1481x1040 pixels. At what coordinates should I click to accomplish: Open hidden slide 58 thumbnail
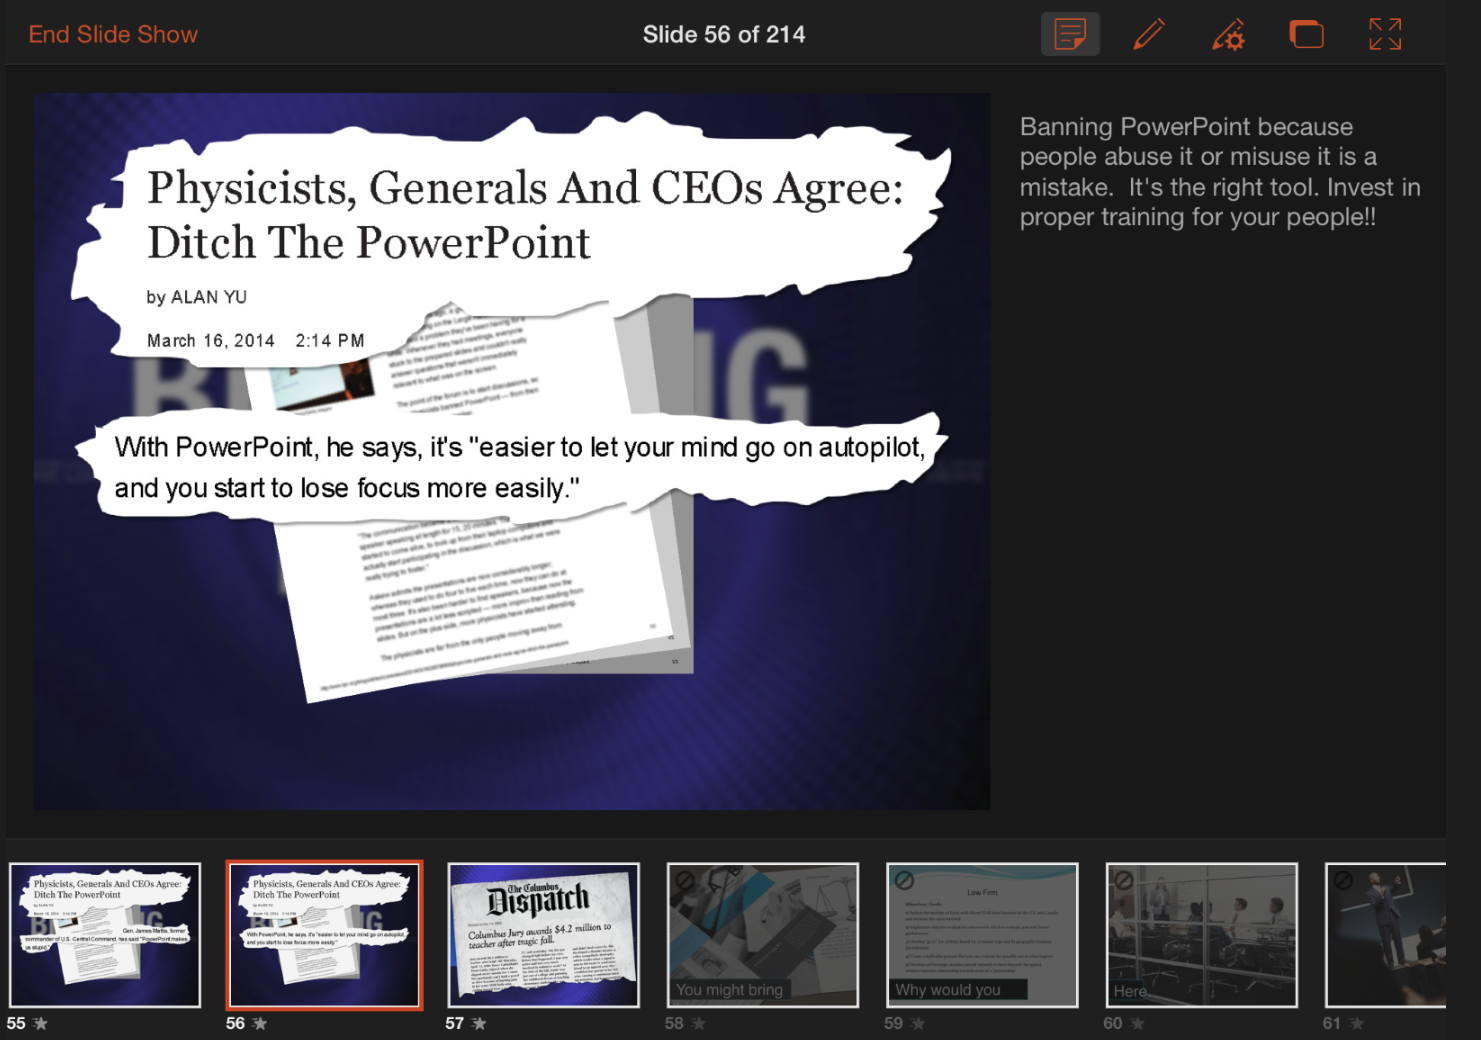763,935
